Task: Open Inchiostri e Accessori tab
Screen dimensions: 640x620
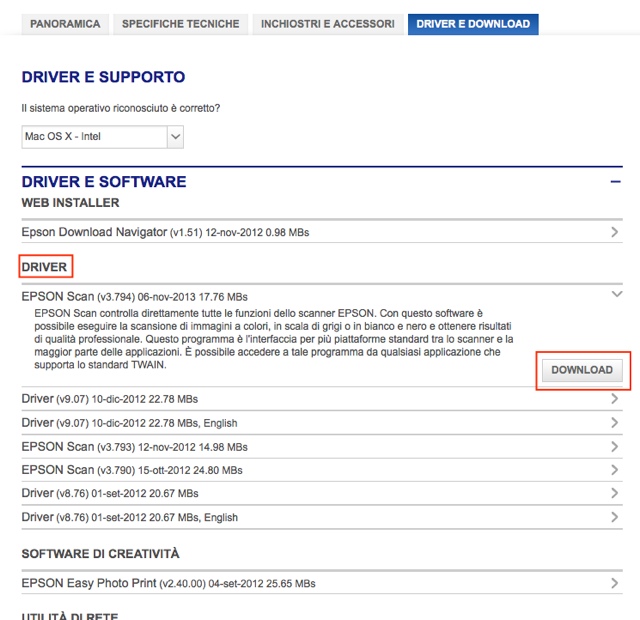Action: (328, 24)
